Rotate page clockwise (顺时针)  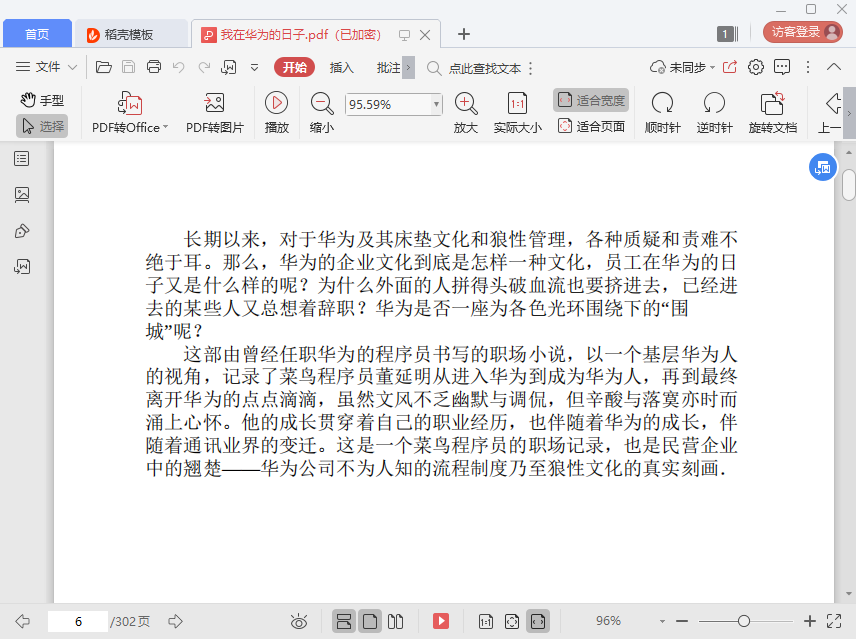coord(662,112)
